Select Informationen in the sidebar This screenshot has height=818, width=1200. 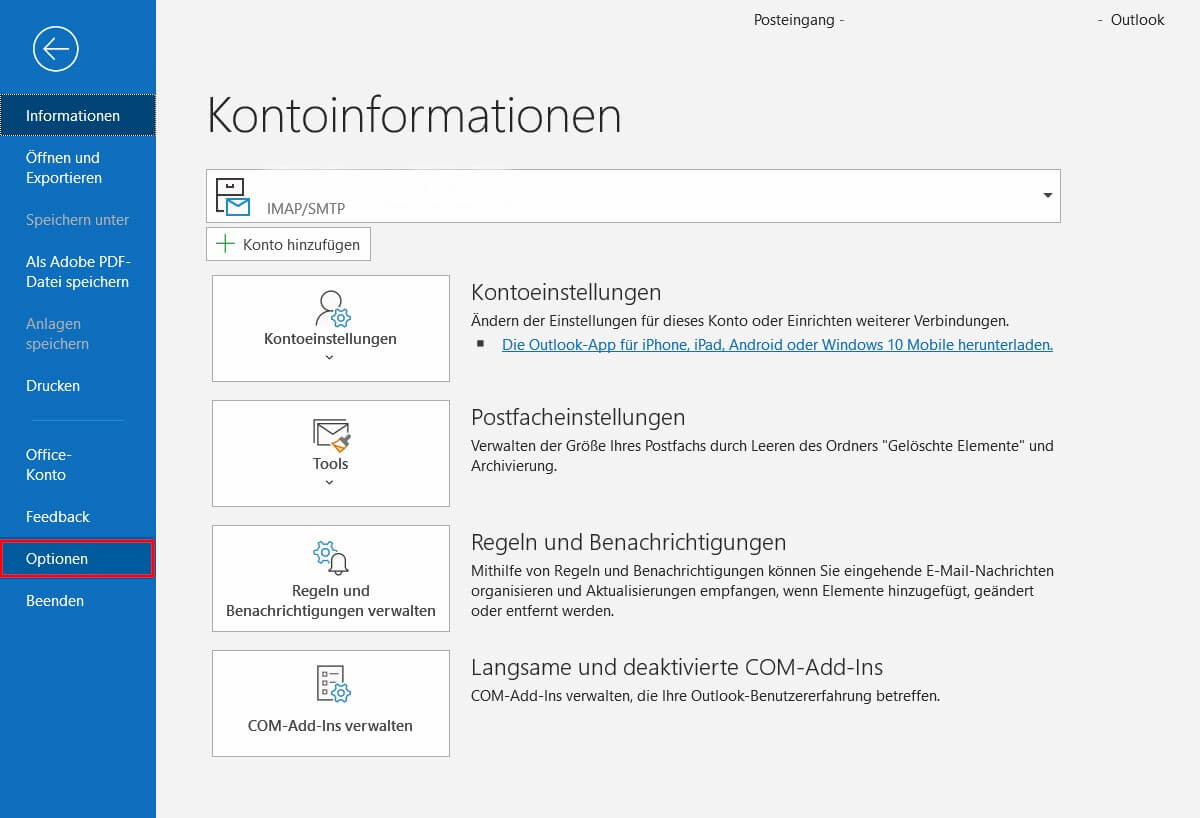78,116
